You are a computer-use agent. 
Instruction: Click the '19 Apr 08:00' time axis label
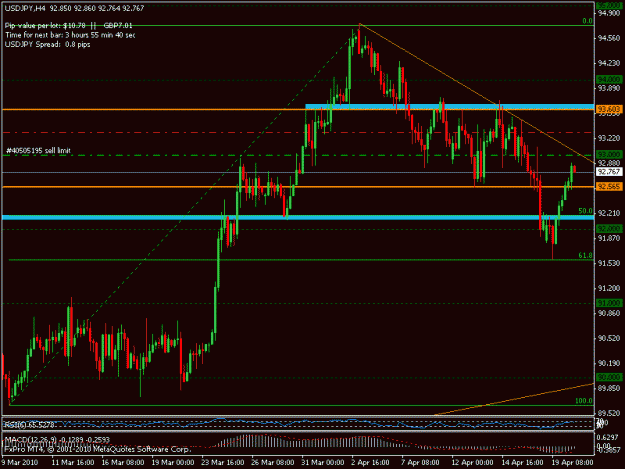pos(572,462)
